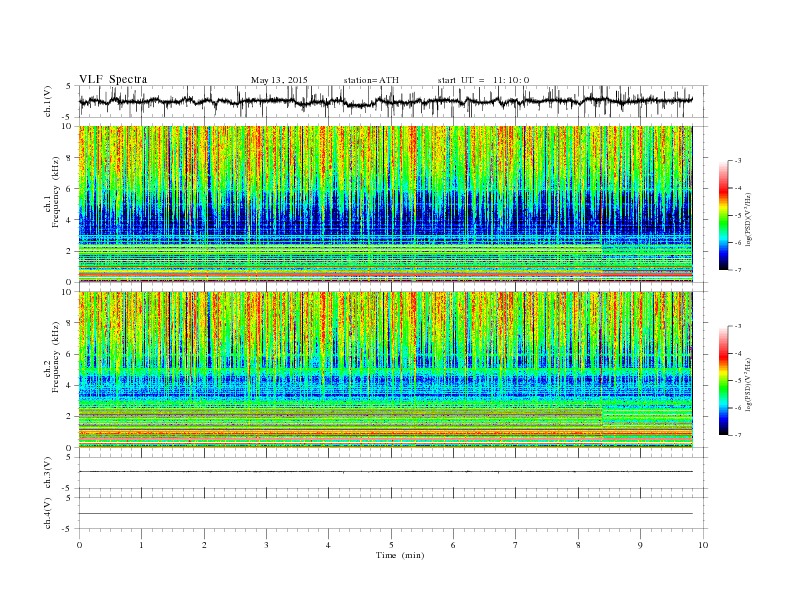Viewport: 792px width, 612px height.
Task: Click the time axis tick label "9"
Action: point(640,545)
